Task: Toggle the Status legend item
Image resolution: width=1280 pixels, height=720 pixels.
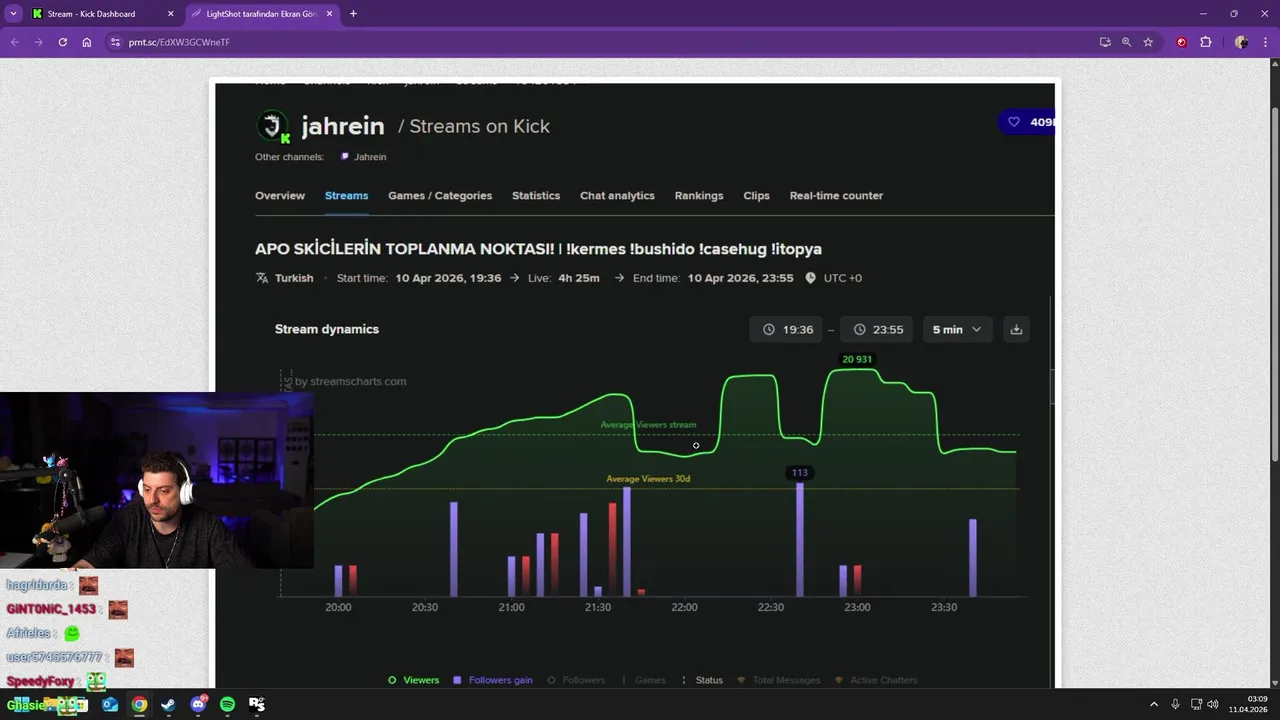Action: pyautogui.click(x=702, y=680)
